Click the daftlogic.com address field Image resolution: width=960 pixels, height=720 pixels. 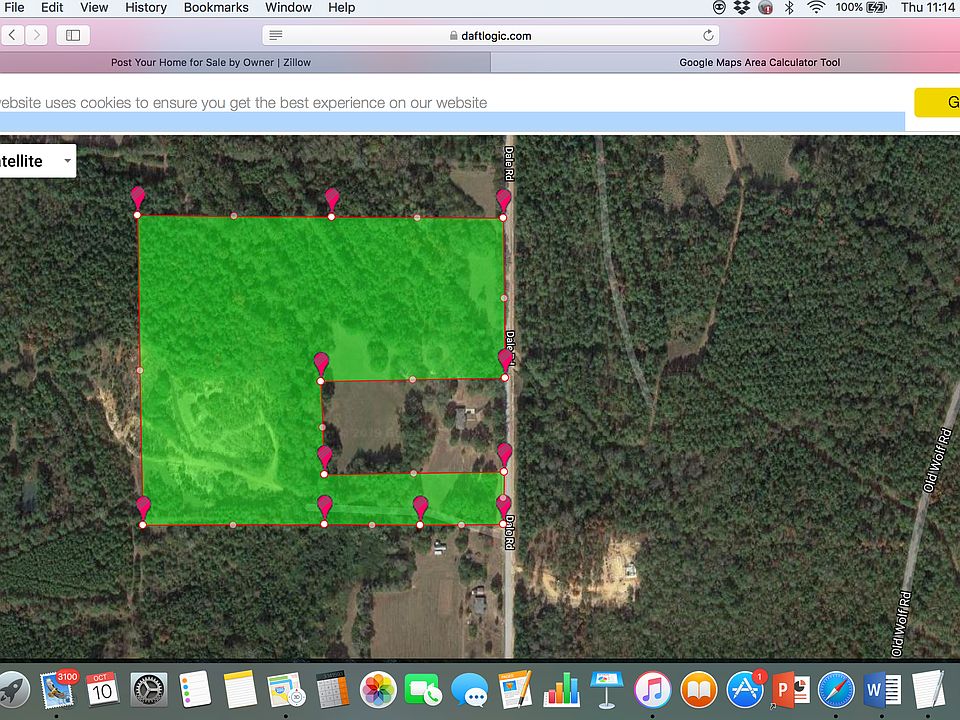(x=490, y=36)
